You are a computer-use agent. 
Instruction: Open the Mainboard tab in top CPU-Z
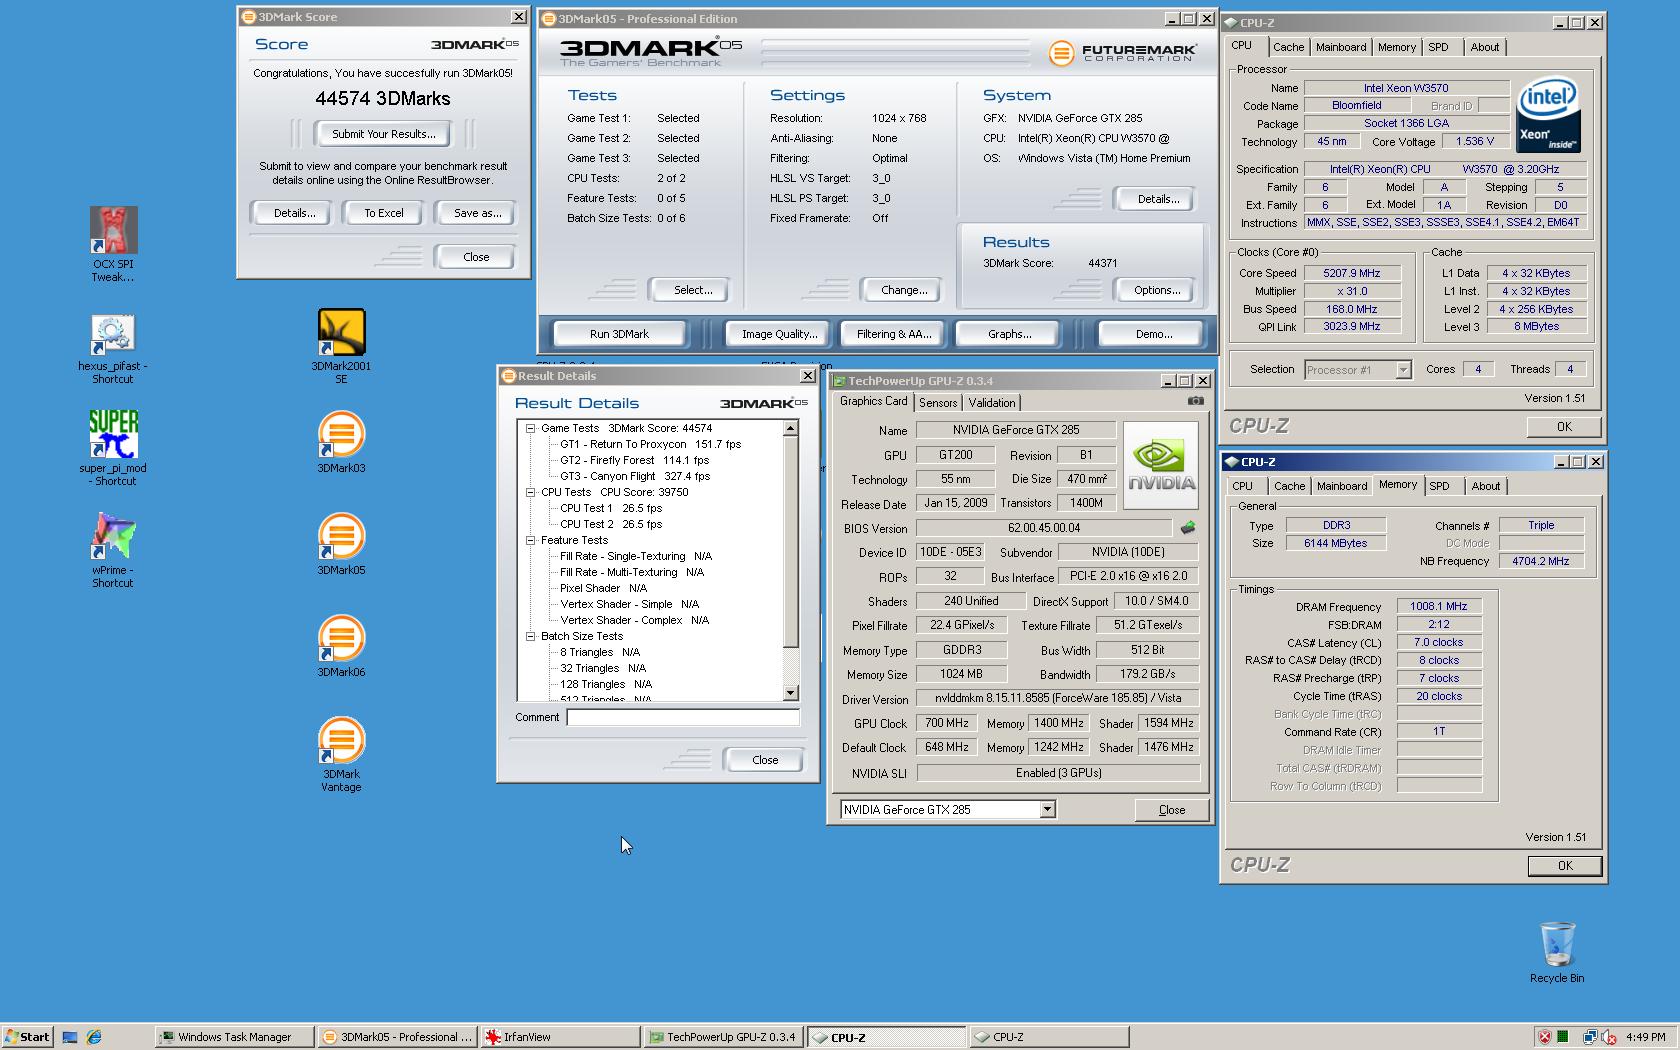point(1341,47)
